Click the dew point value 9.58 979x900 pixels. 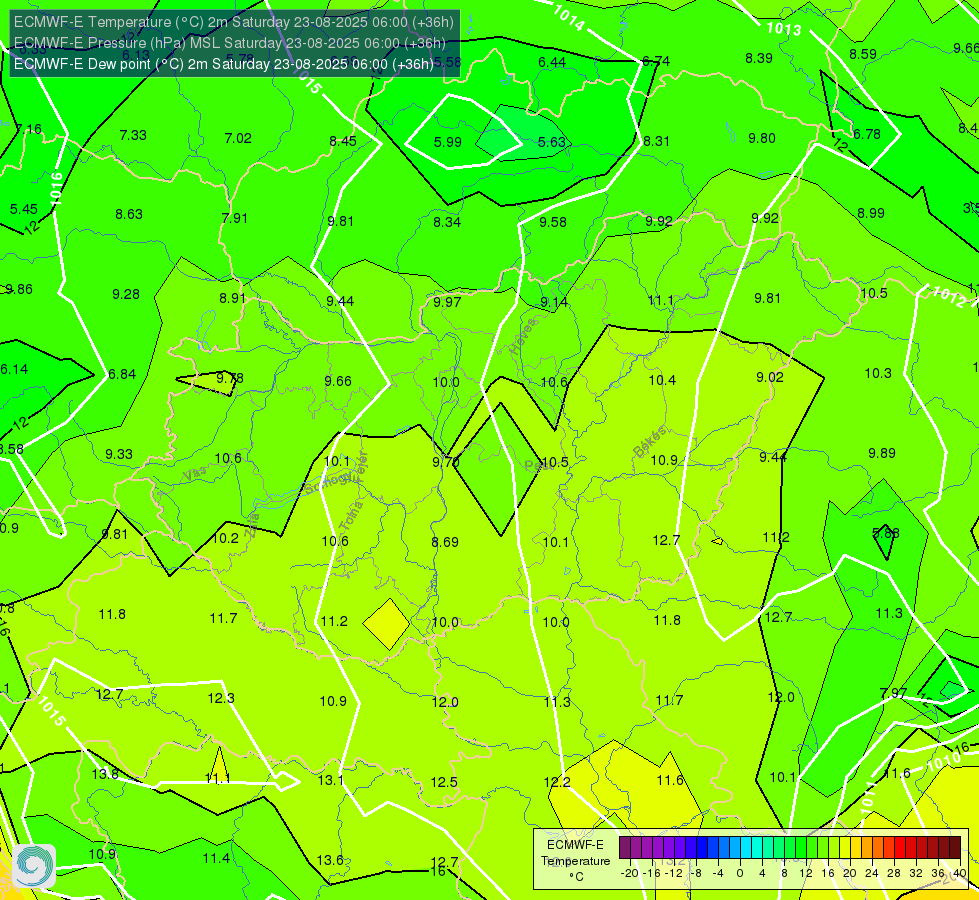[553, 222]
